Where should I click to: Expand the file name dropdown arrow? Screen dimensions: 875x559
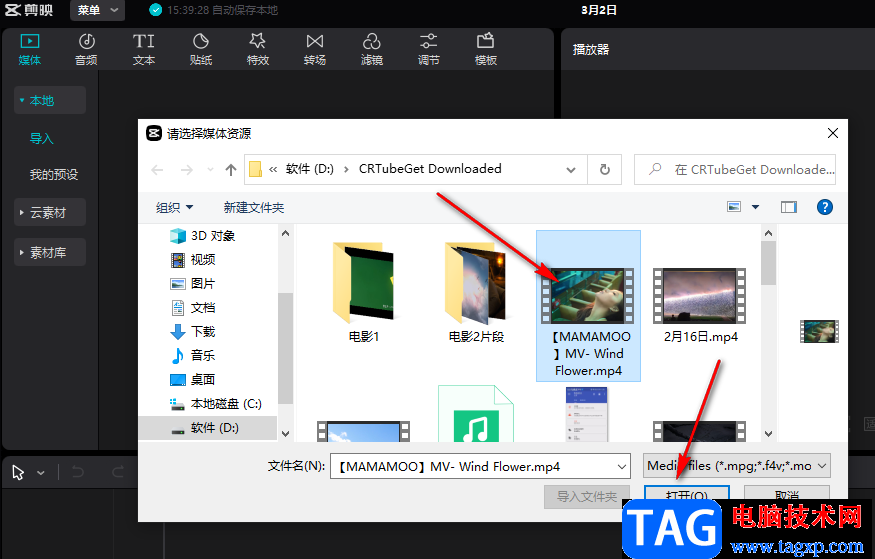[622, 466]
